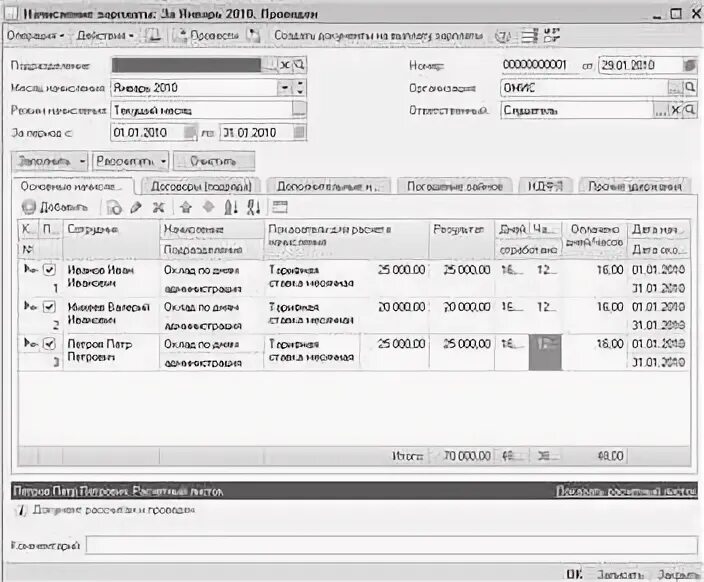Click the Очистить button
Screen dimensions: 704x582
(x=214, y=161)
